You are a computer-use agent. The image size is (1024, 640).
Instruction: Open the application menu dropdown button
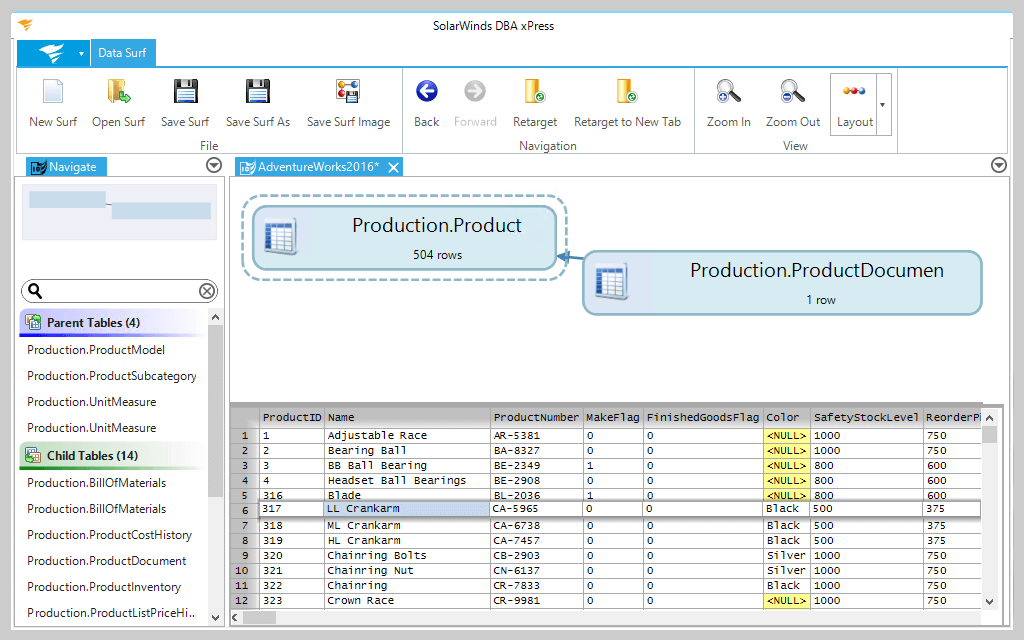pyautogui.click(x=54, y=53)
